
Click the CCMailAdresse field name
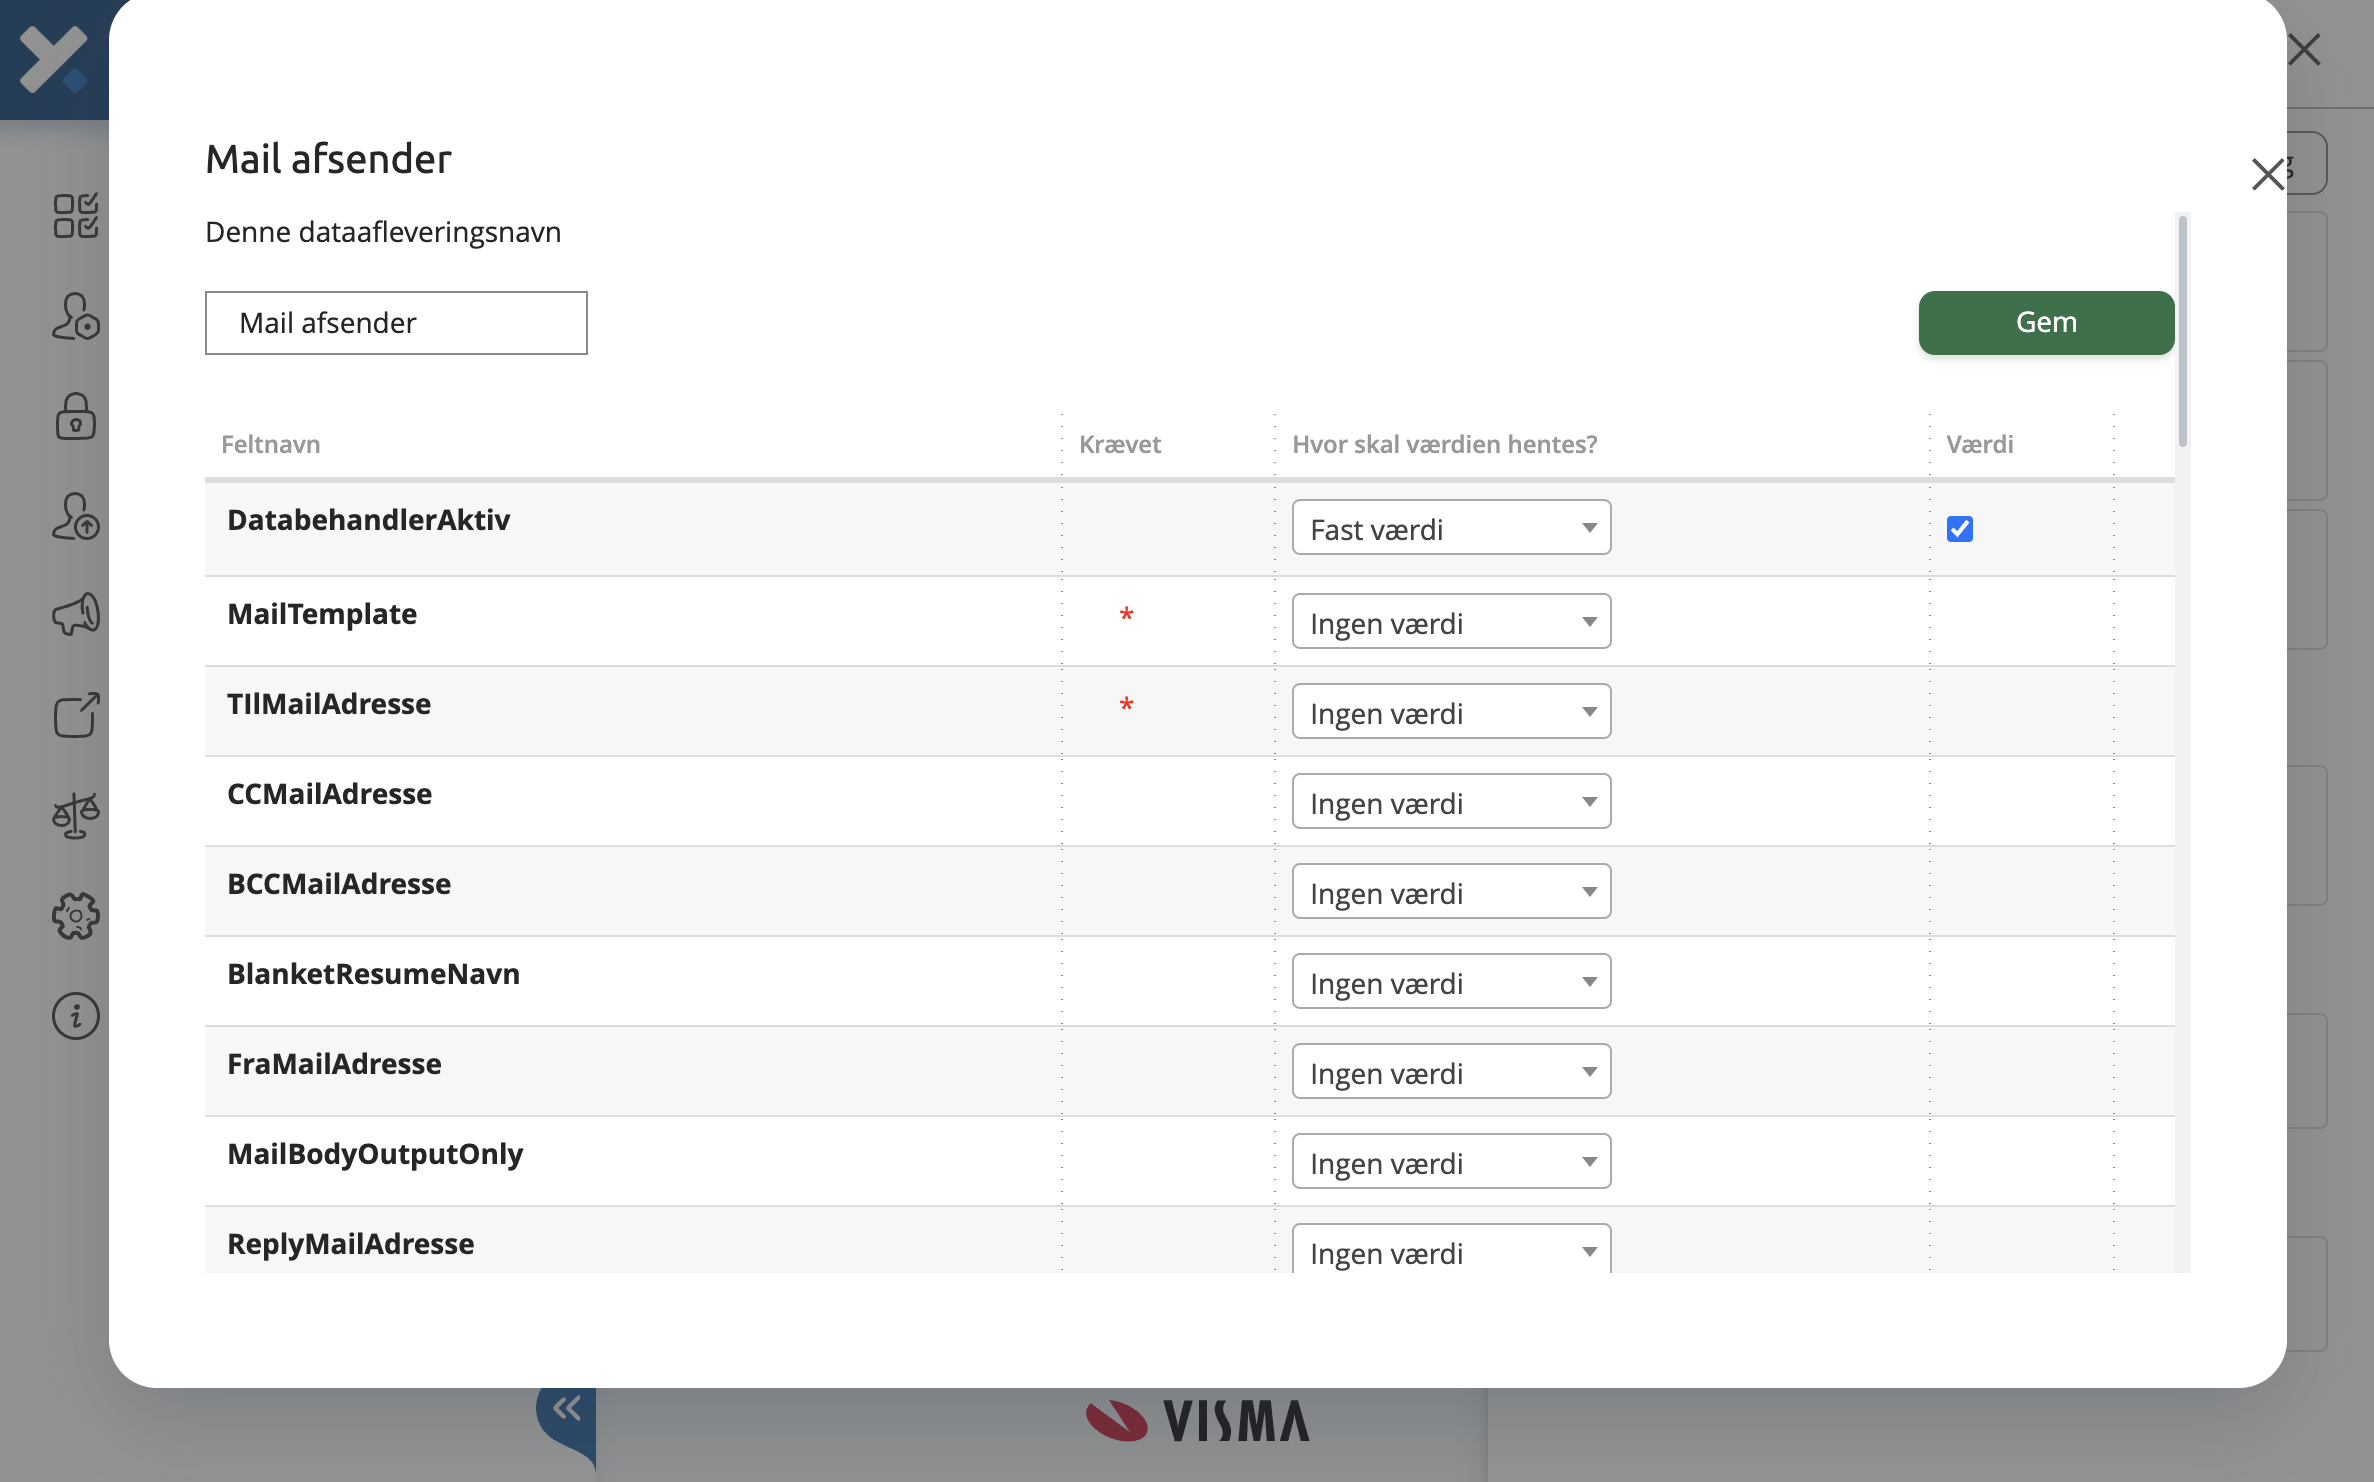[329, 794]
